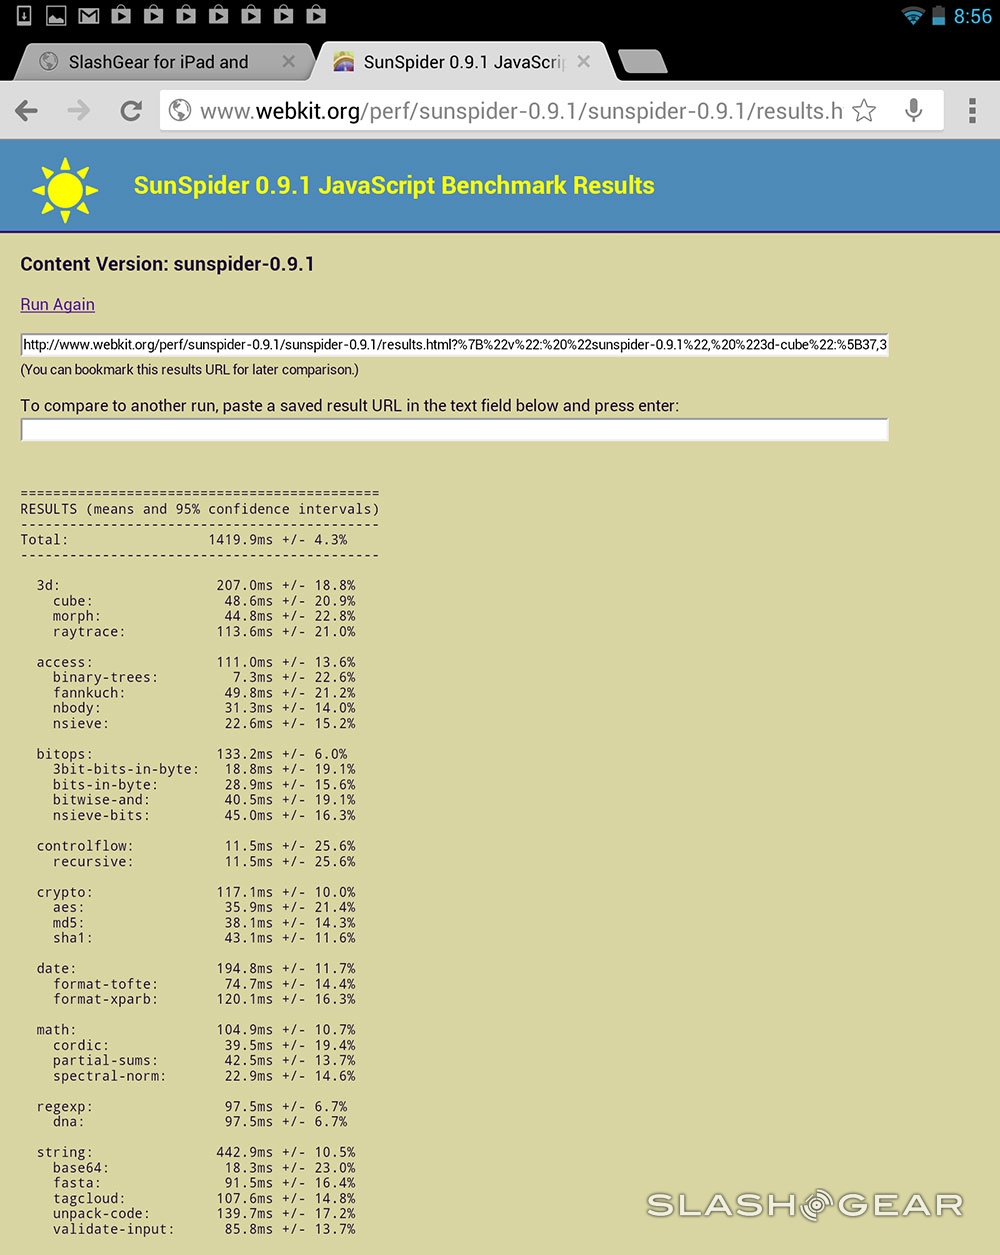
Task: Select the cordic: 39.5ms row
Action: pos(204,1046)
